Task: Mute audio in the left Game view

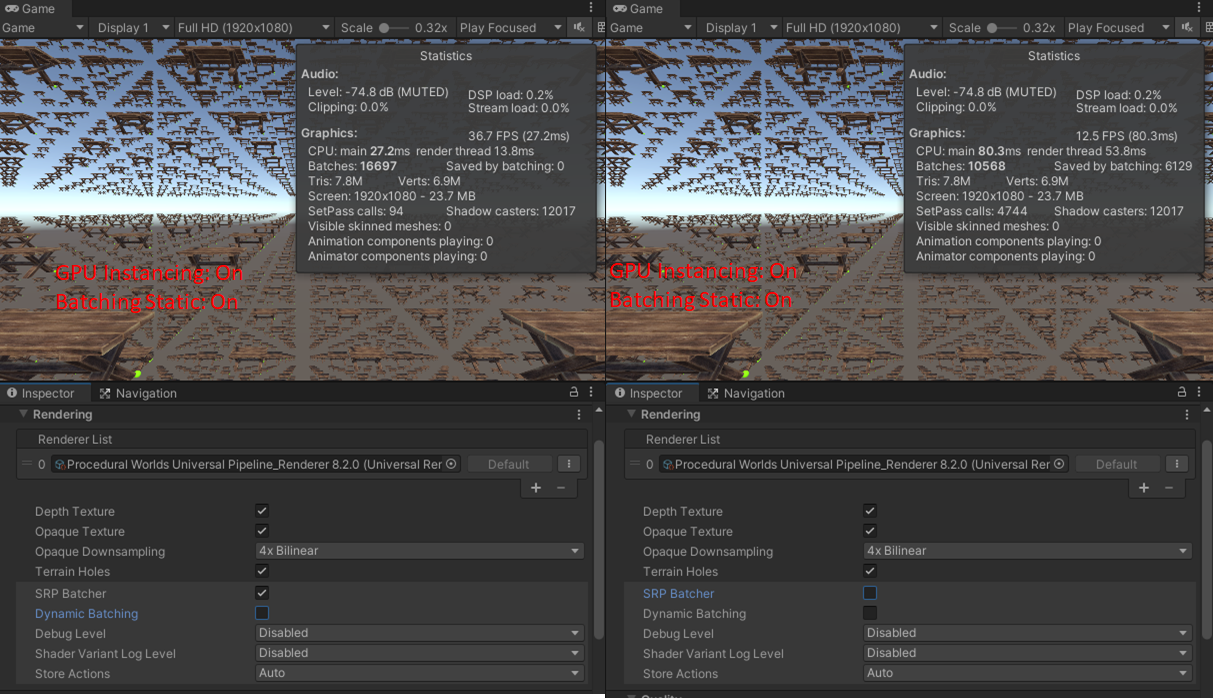Action: point(579,27)
